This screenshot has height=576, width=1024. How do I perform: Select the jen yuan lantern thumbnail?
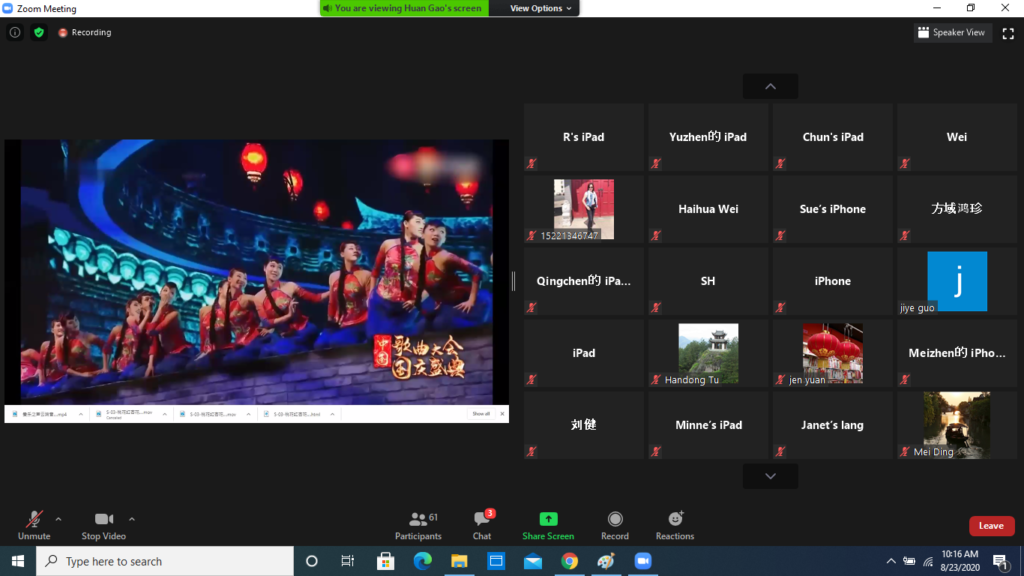click(x=833, y=353)
